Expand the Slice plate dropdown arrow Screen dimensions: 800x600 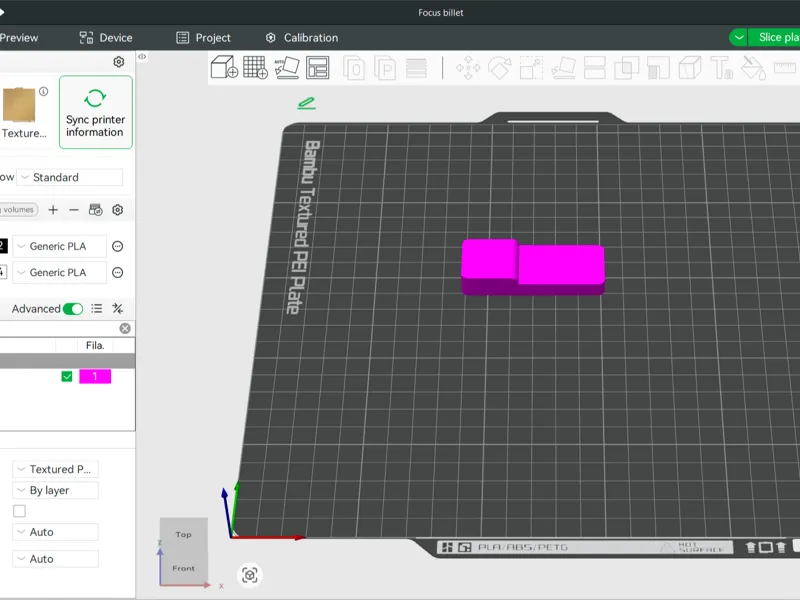click(x=738, y=37)
